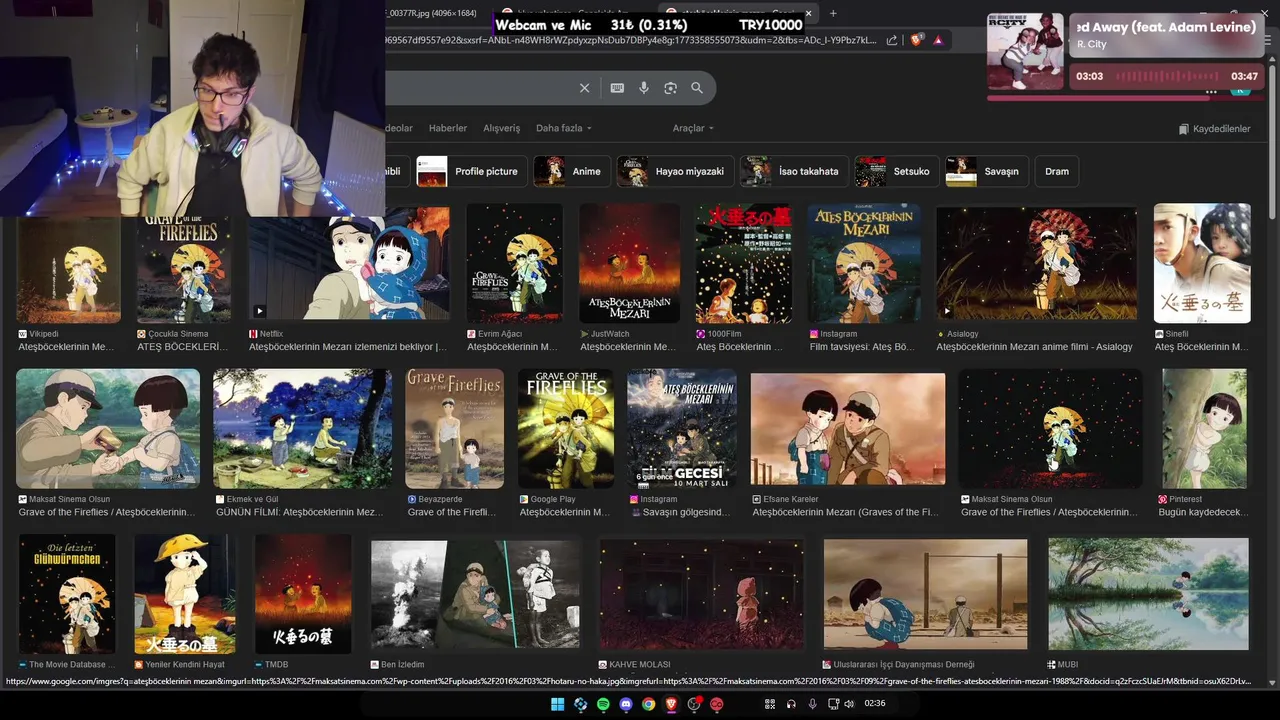
Task: Open the Windows Start menu
Action: (x=557, y=704)
